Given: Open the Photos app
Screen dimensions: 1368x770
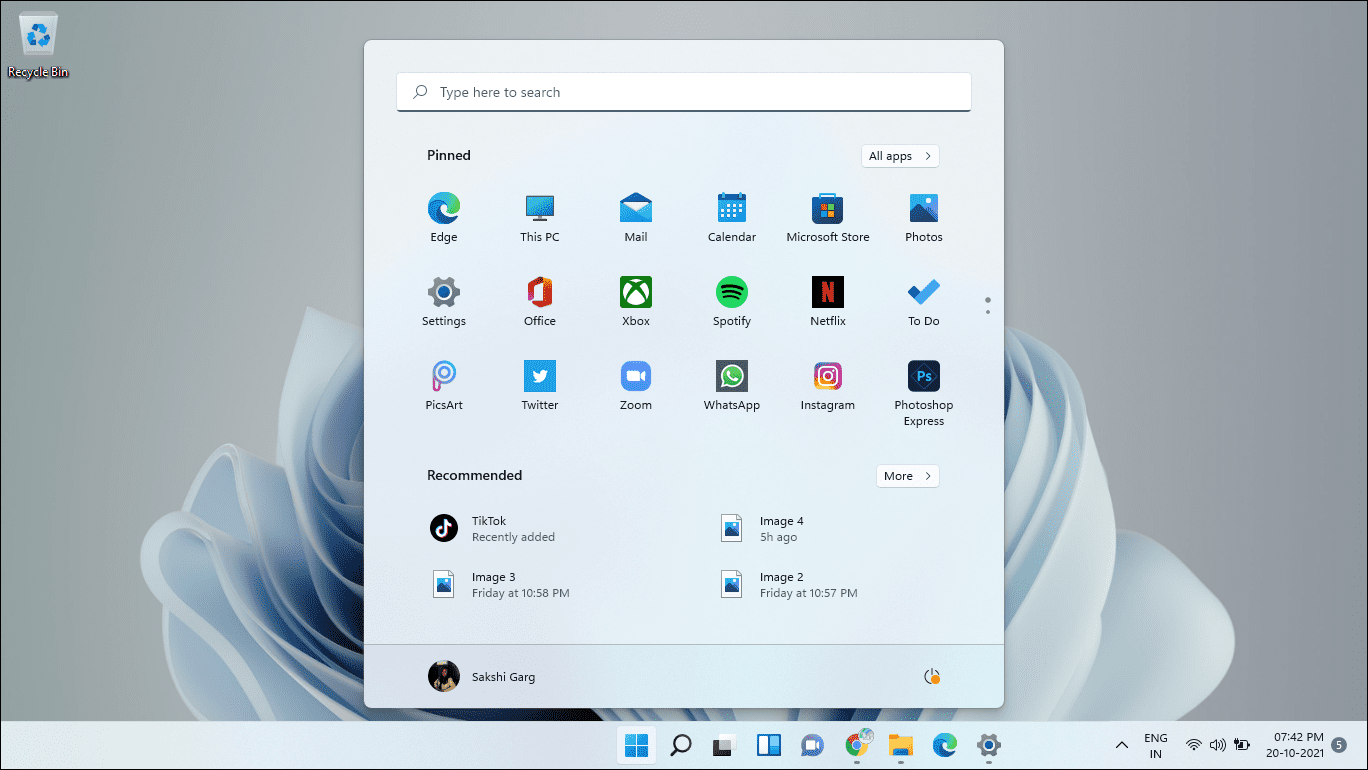Looking at the screenshot, I should 923,211.
